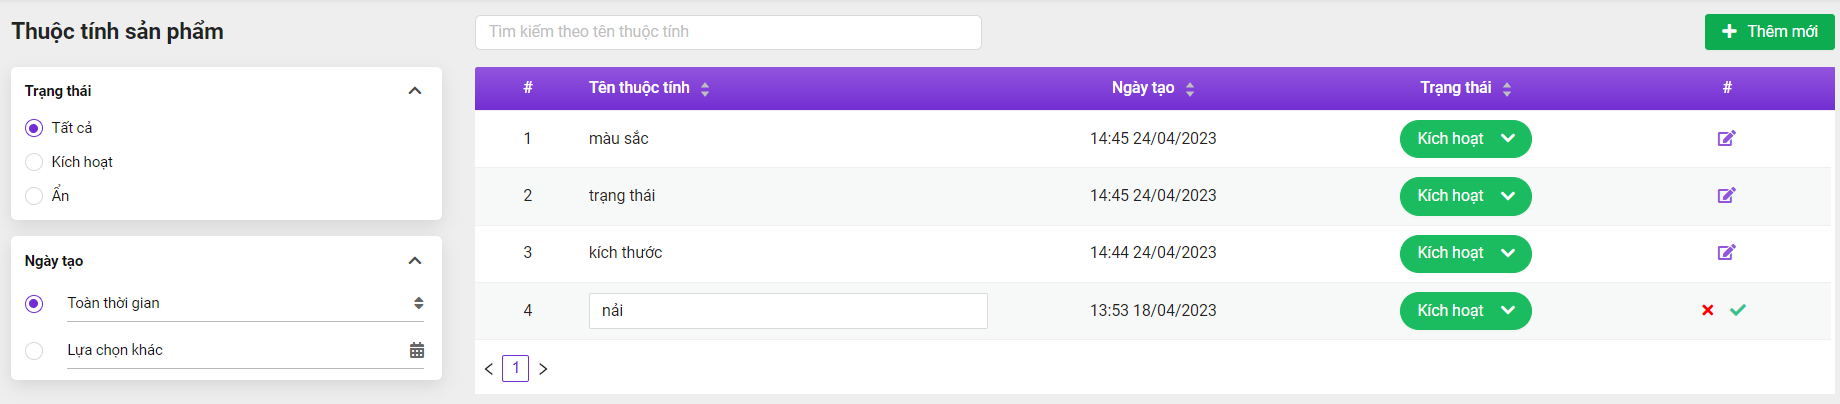The height and width of the screenshot is (404, 1840).
Task: Confirm edit with the green checkmark
Action: (1738, 310)
